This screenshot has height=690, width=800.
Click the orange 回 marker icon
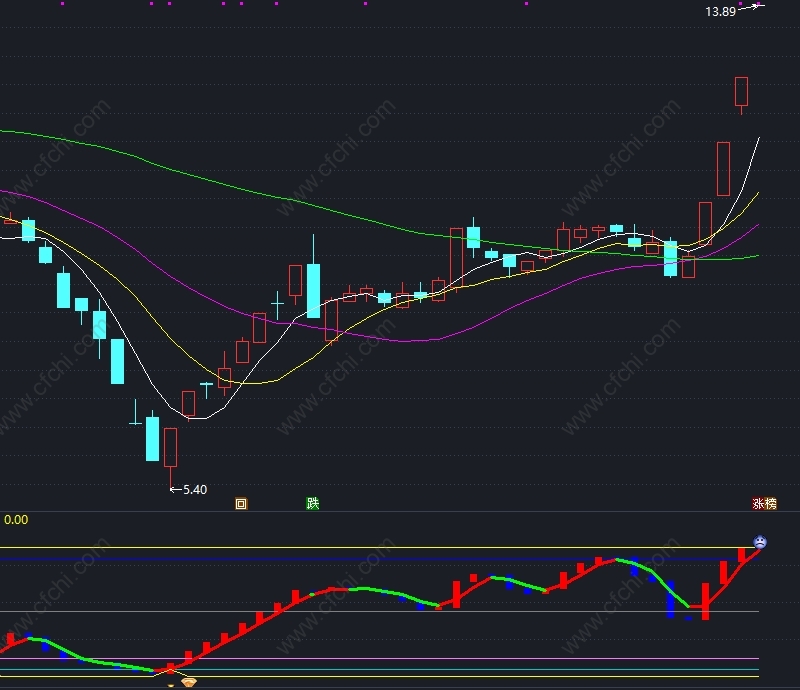(241, 504)
